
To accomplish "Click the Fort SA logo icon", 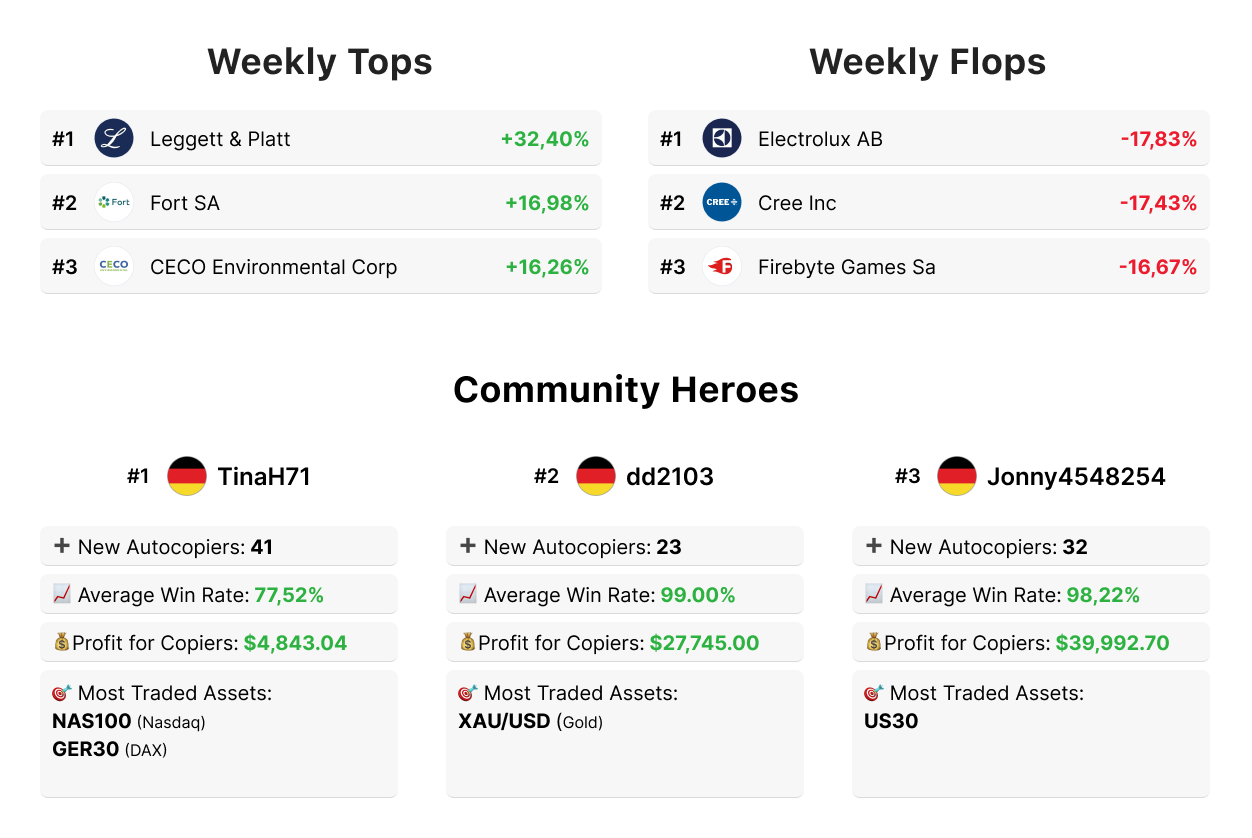I will [x=114, y=203].
